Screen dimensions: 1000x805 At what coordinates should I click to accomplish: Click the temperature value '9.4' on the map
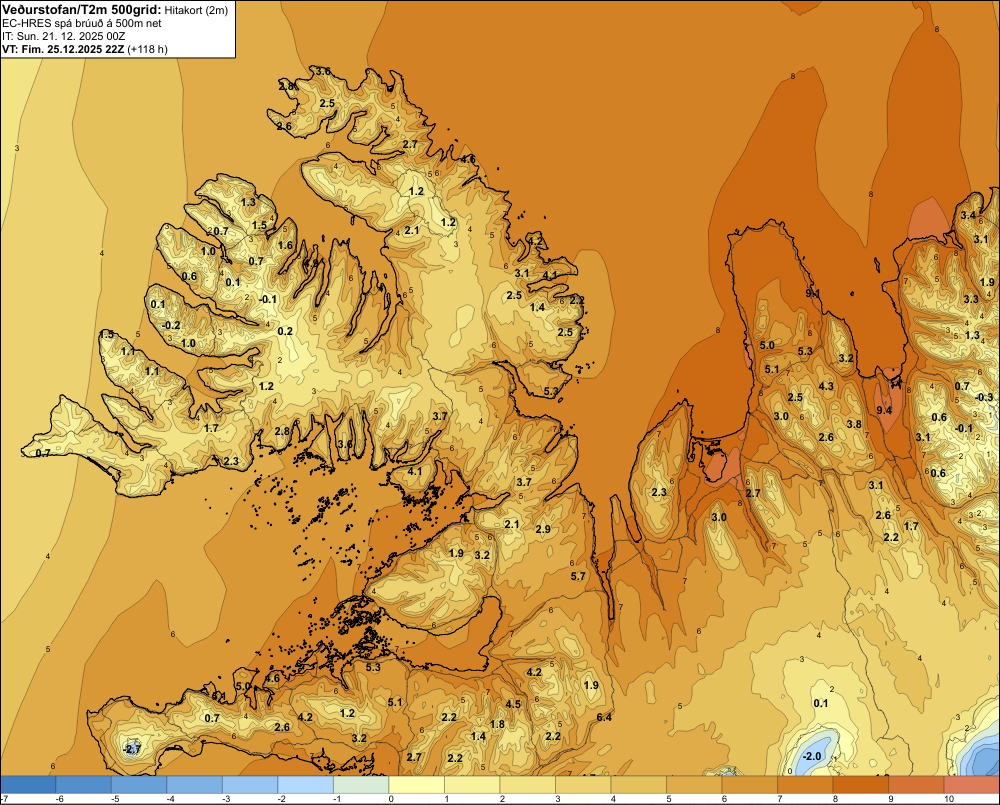tap(884, 410)
